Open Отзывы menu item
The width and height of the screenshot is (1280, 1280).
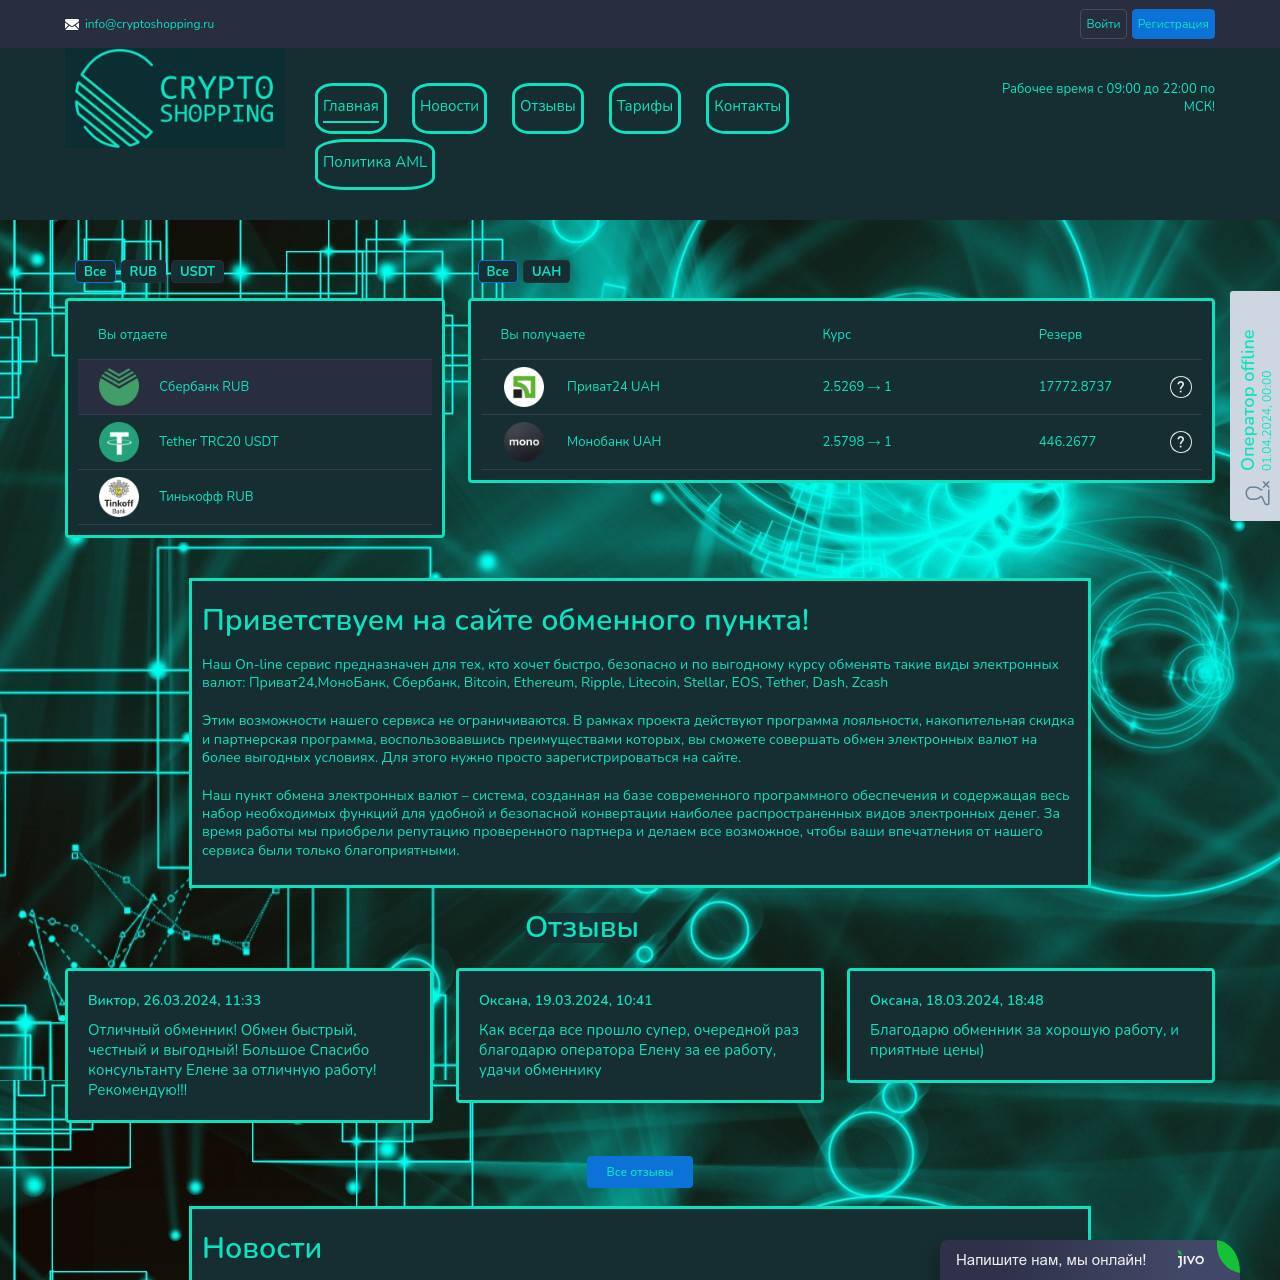click(548, 107)
